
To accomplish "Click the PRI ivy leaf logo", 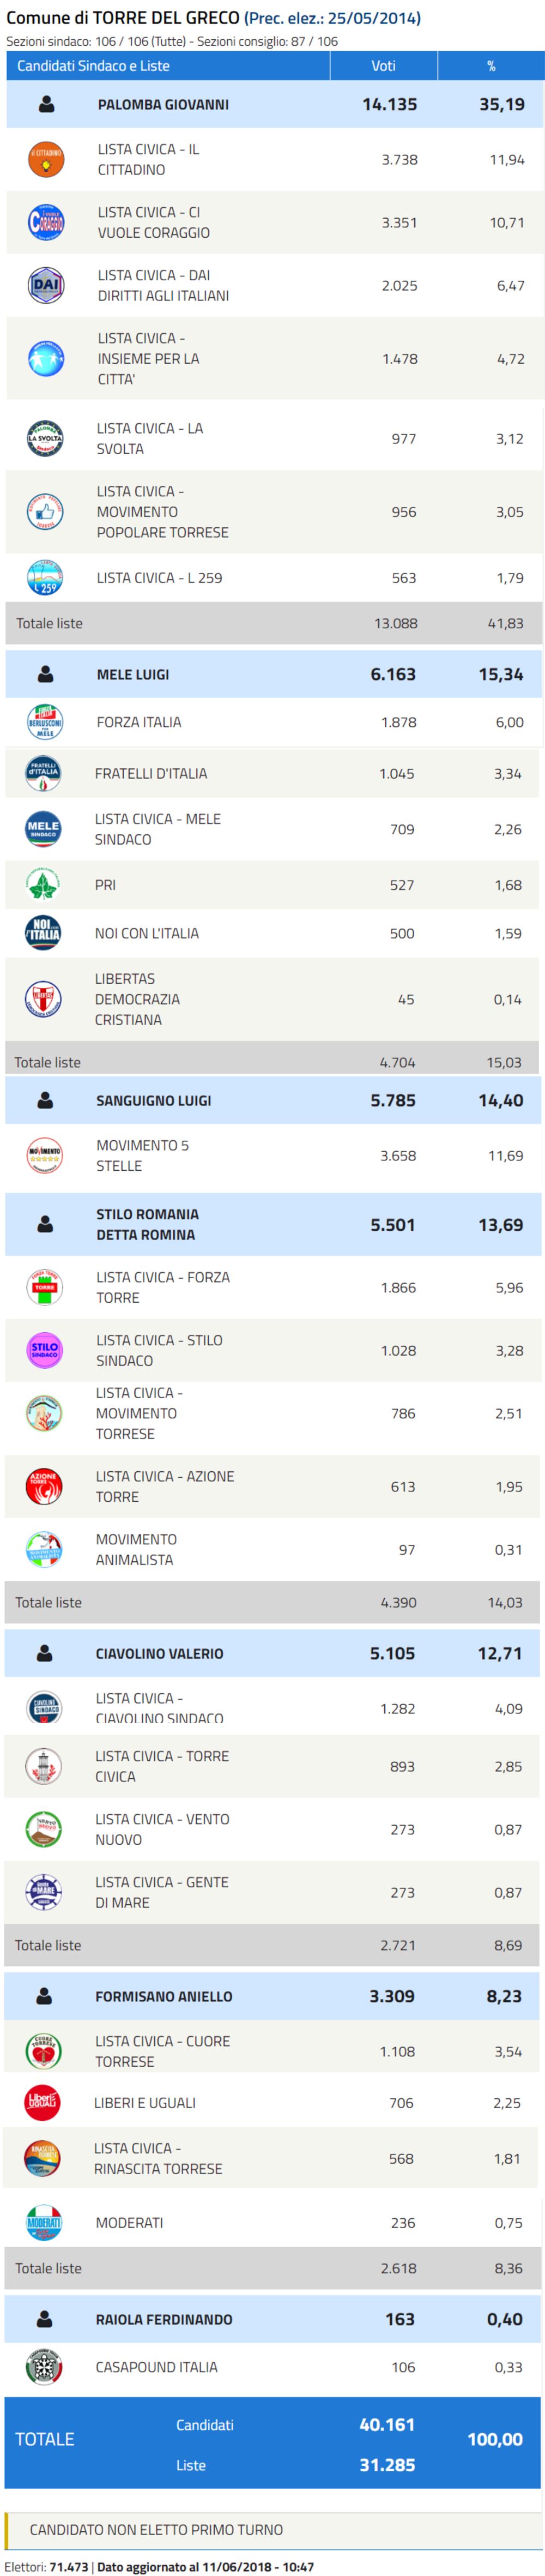I will pyautogui.click(x=43, y=884).
